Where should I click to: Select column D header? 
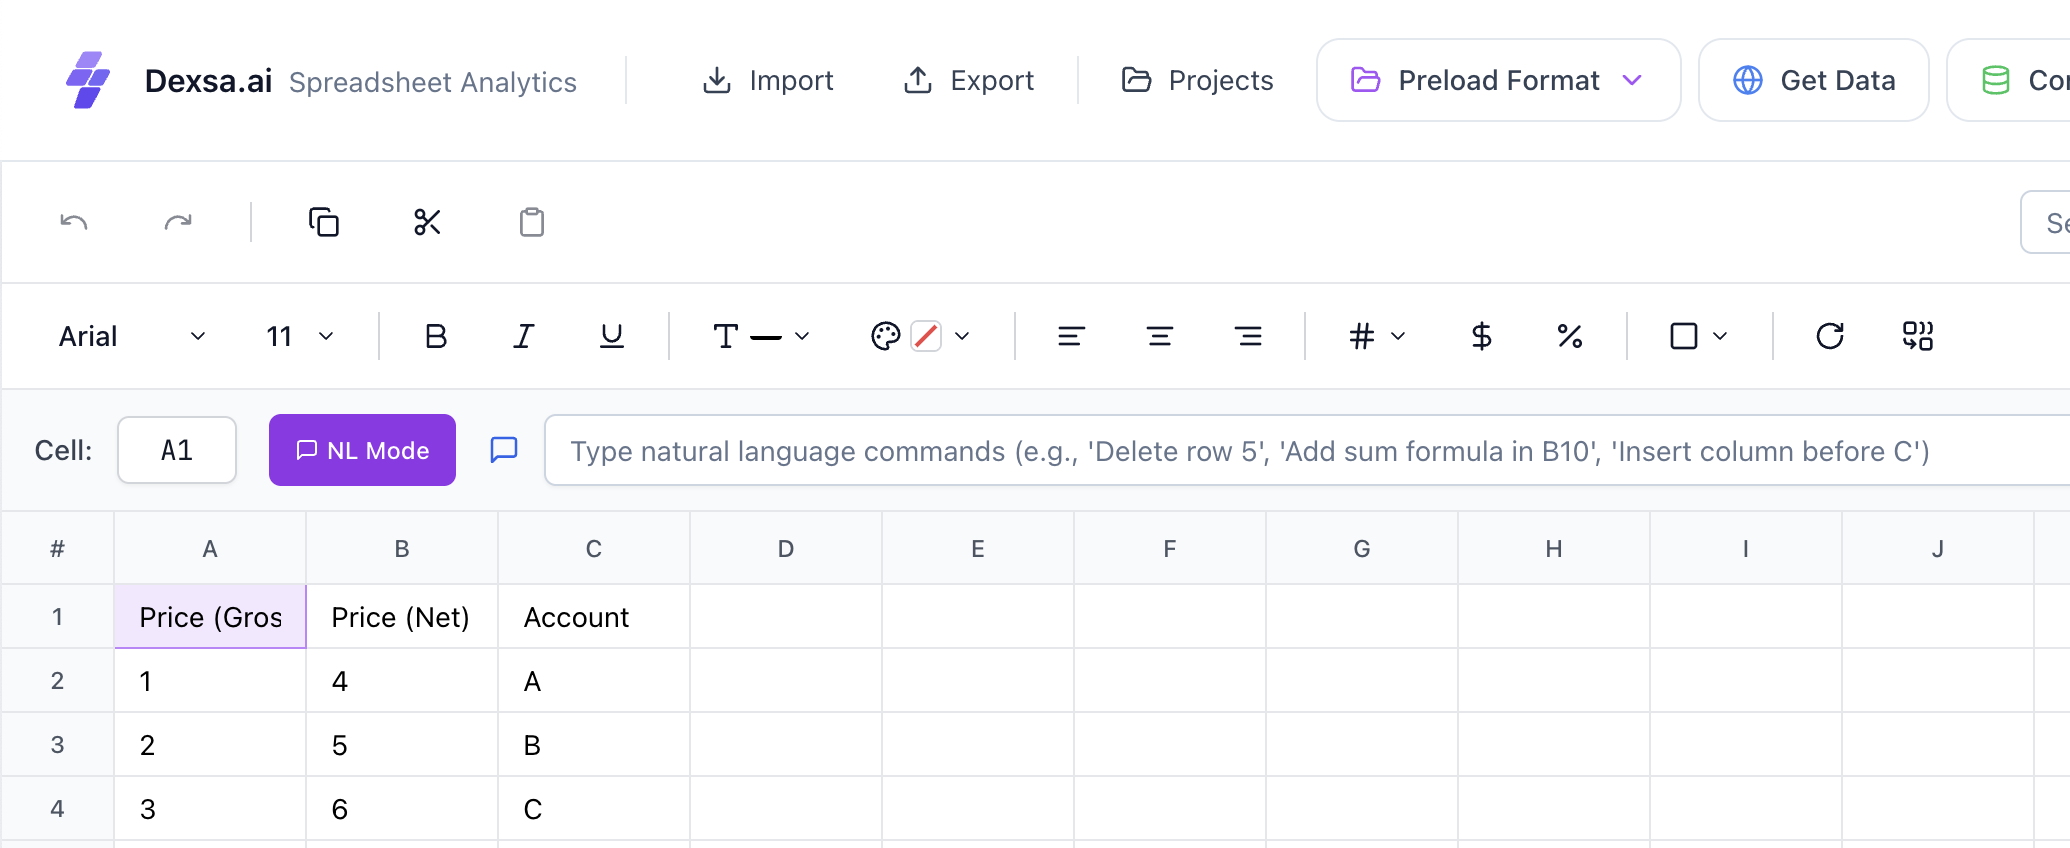coord(786,548)
